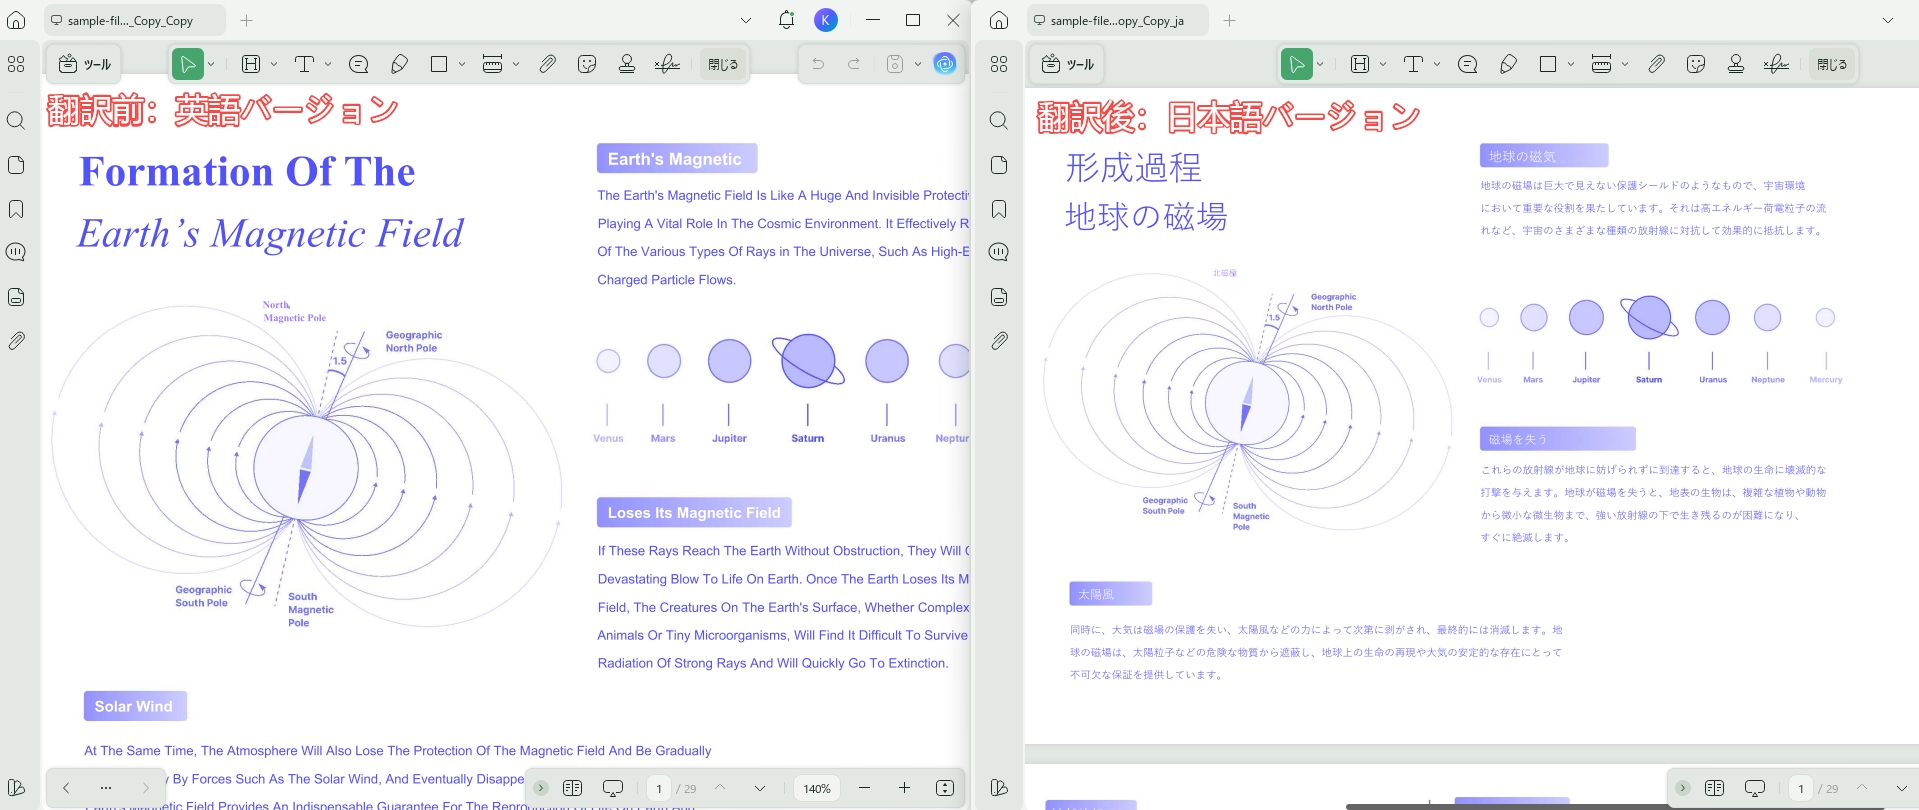Viewport: 1919px width, 810px height.
Task: Open the K account avatar
Action: point(826,20)
